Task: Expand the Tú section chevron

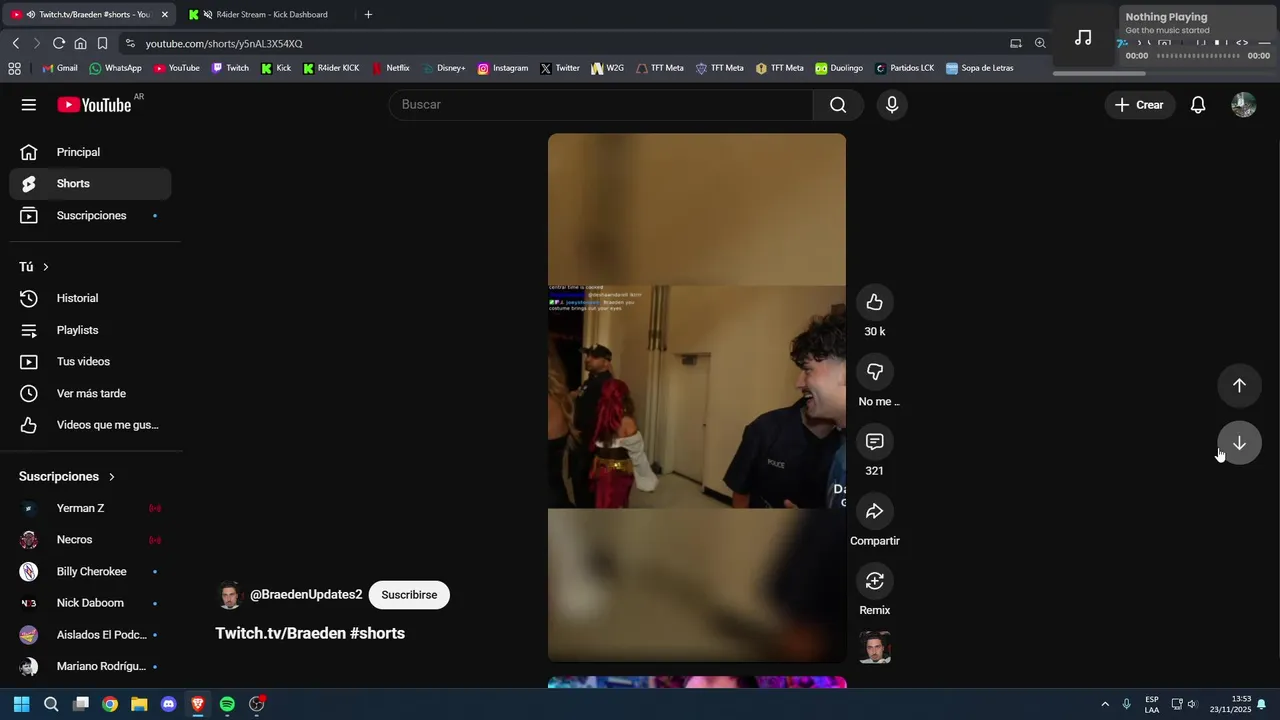Action: pos(46,267)
